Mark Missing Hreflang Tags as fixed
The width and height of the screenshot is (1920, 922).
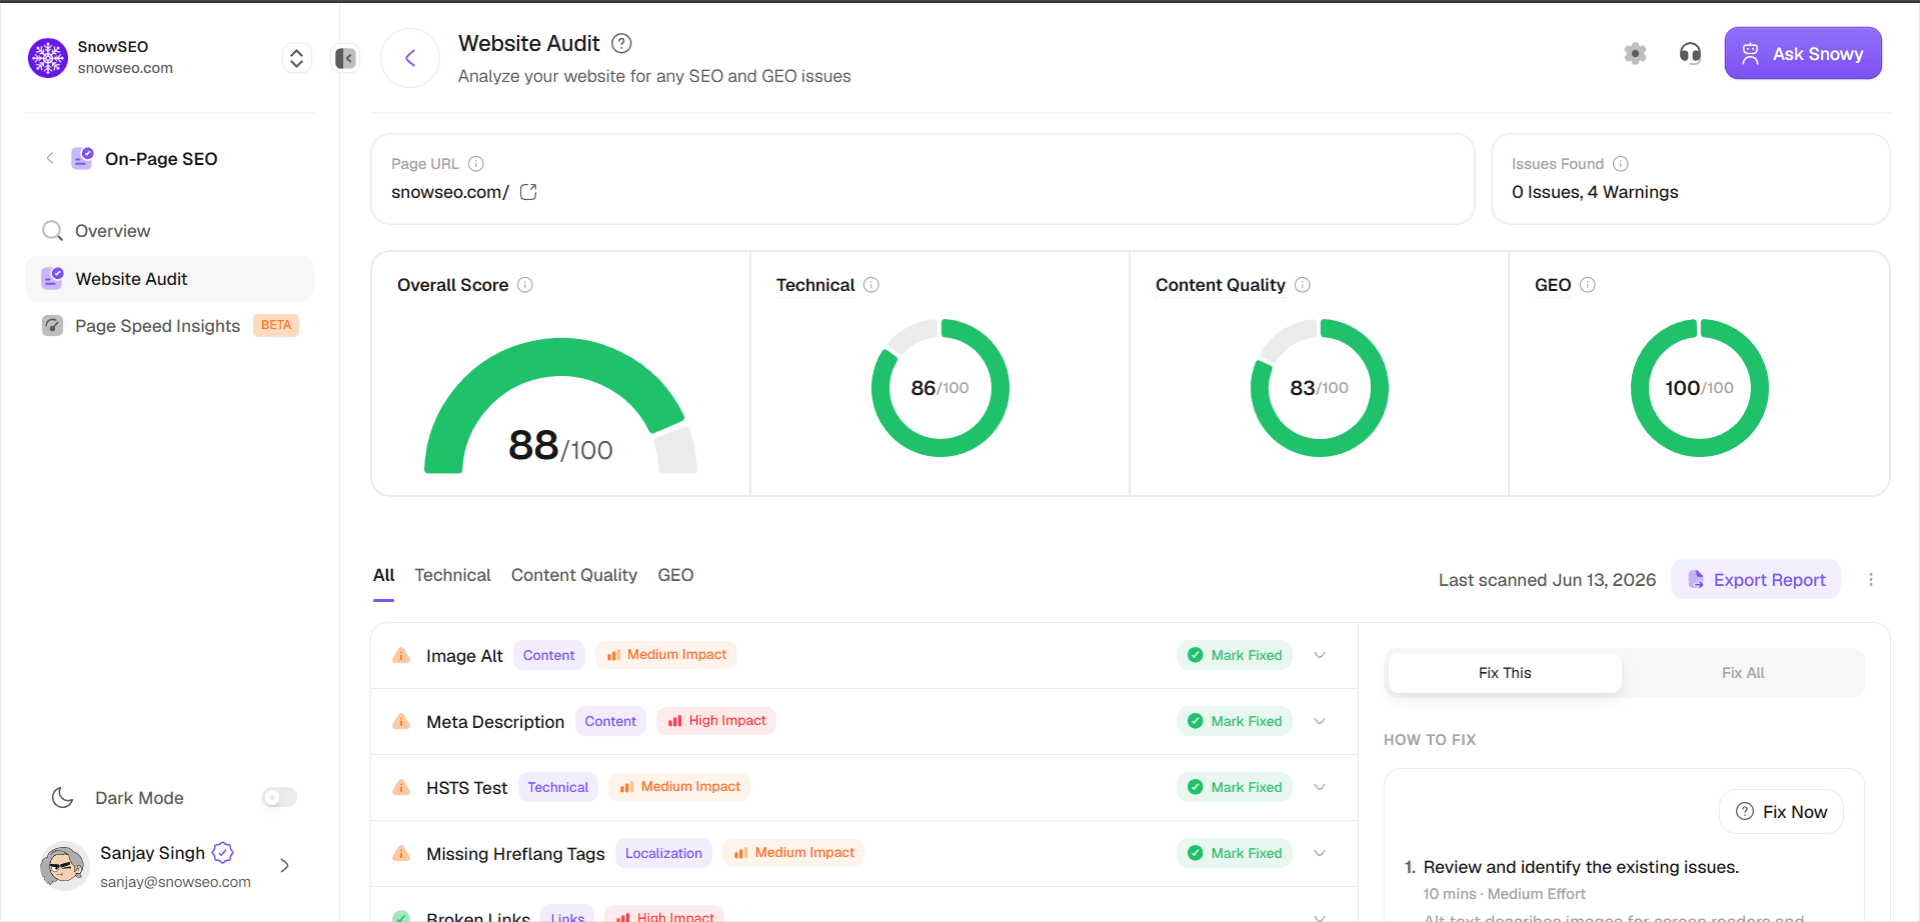pyautogui.click(x=1234, y=854)
